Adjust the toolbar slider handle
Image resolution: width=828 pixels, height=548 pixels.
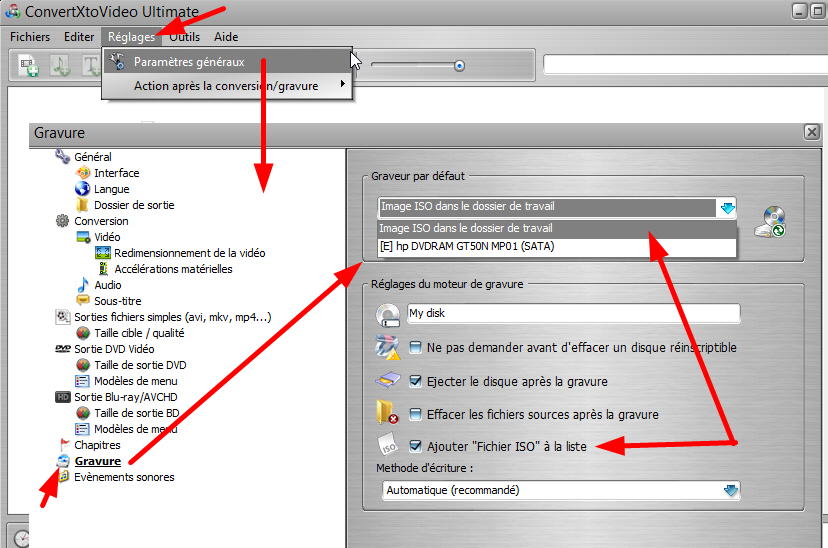pos(459,65)
